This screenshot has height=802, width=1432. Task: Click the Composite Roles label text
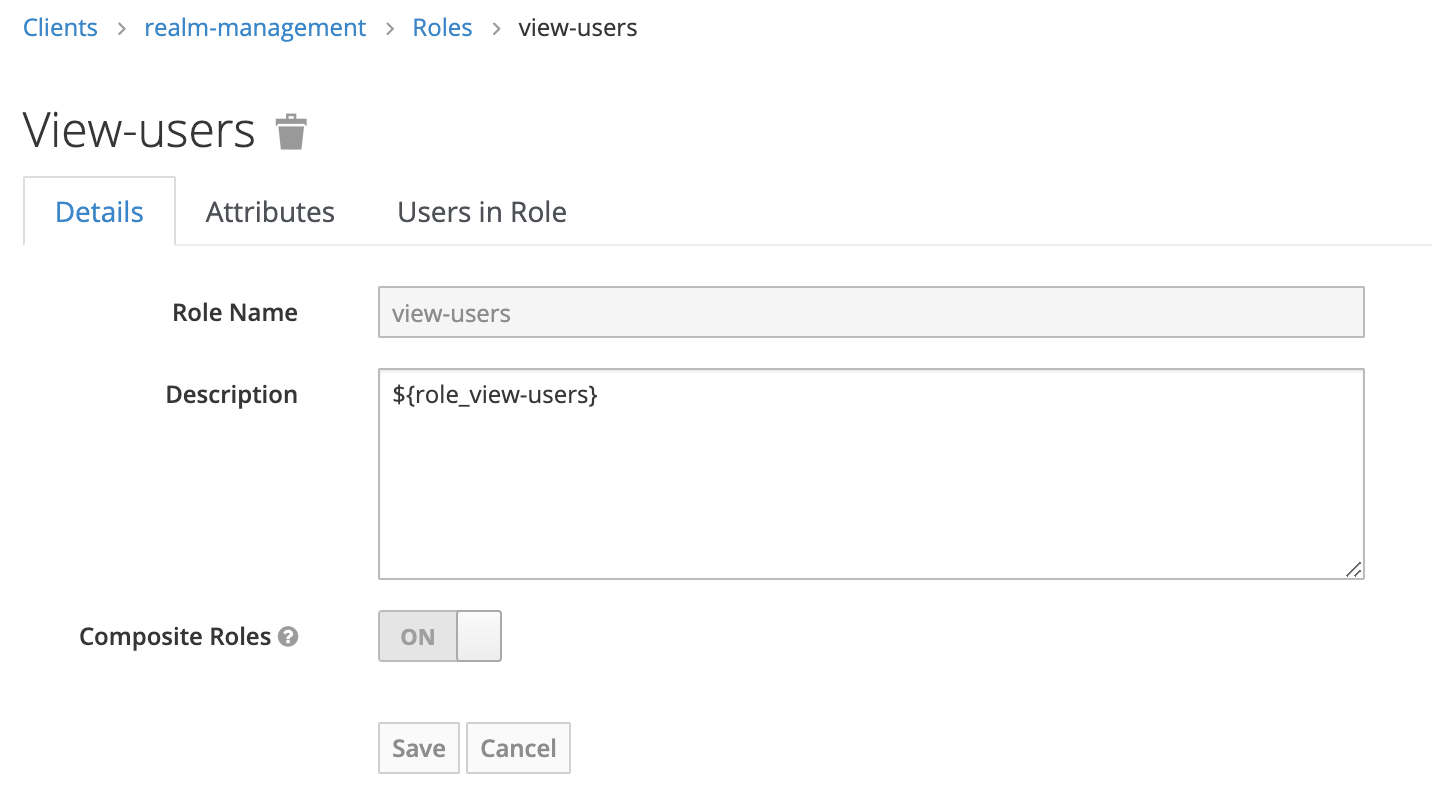coord(175,637)
